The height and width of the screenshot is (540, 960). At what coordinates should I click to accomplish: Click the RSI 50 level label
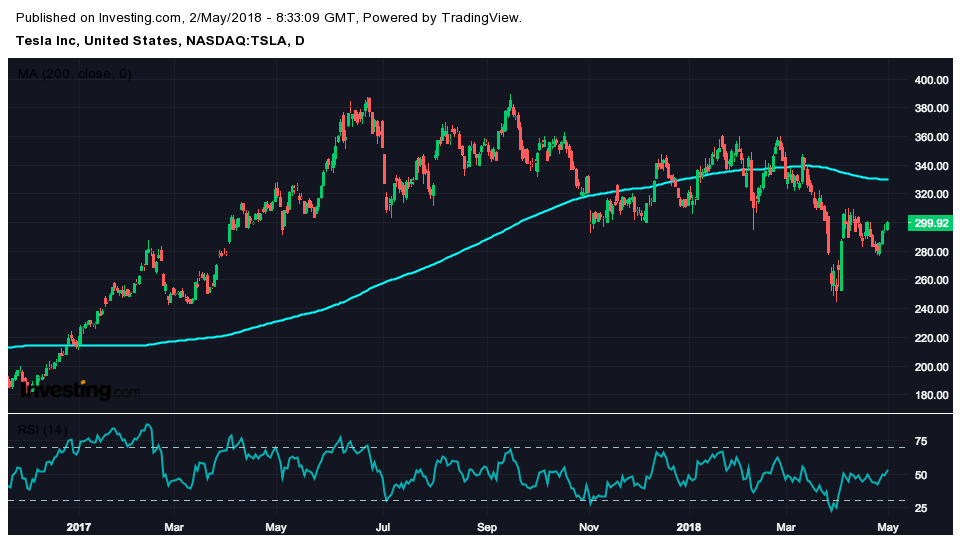click(x=921, y=475)
